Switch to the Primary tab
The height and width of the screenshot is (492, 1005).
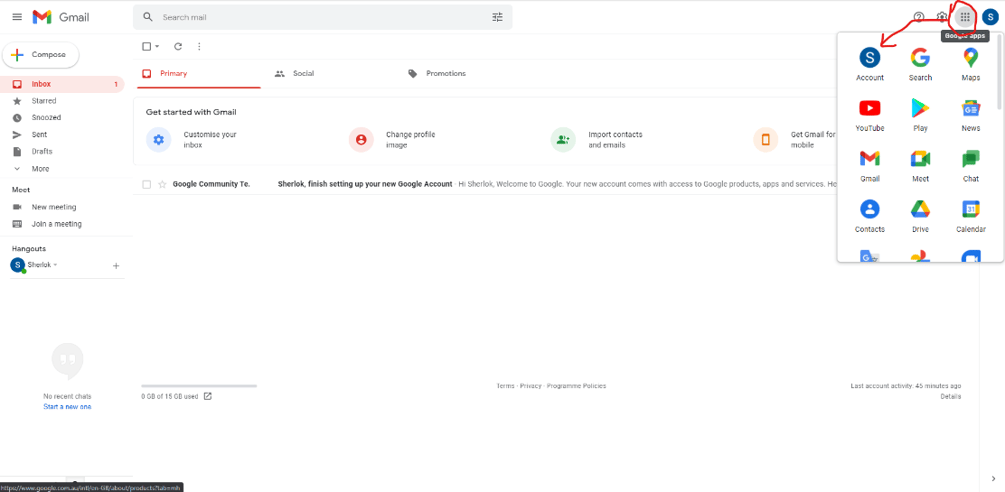coord(199,74)
